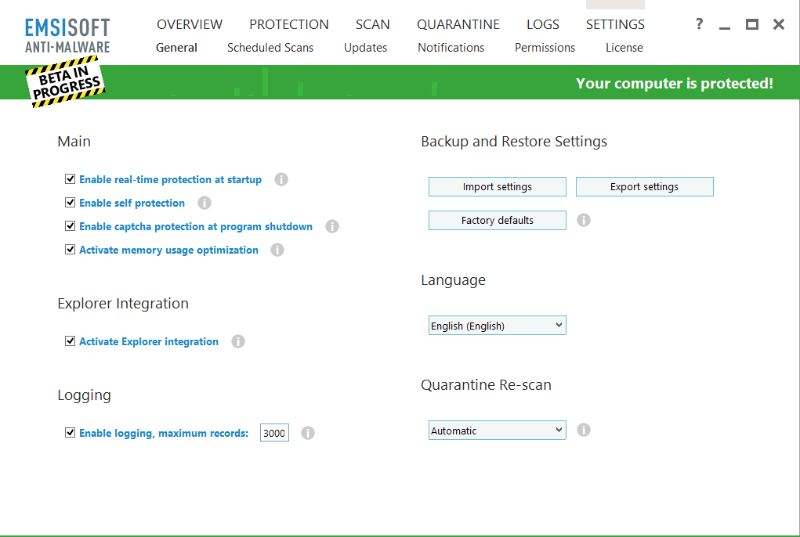Open the QUARANTINE menu section
800x537 pixels.
point(458,24)
